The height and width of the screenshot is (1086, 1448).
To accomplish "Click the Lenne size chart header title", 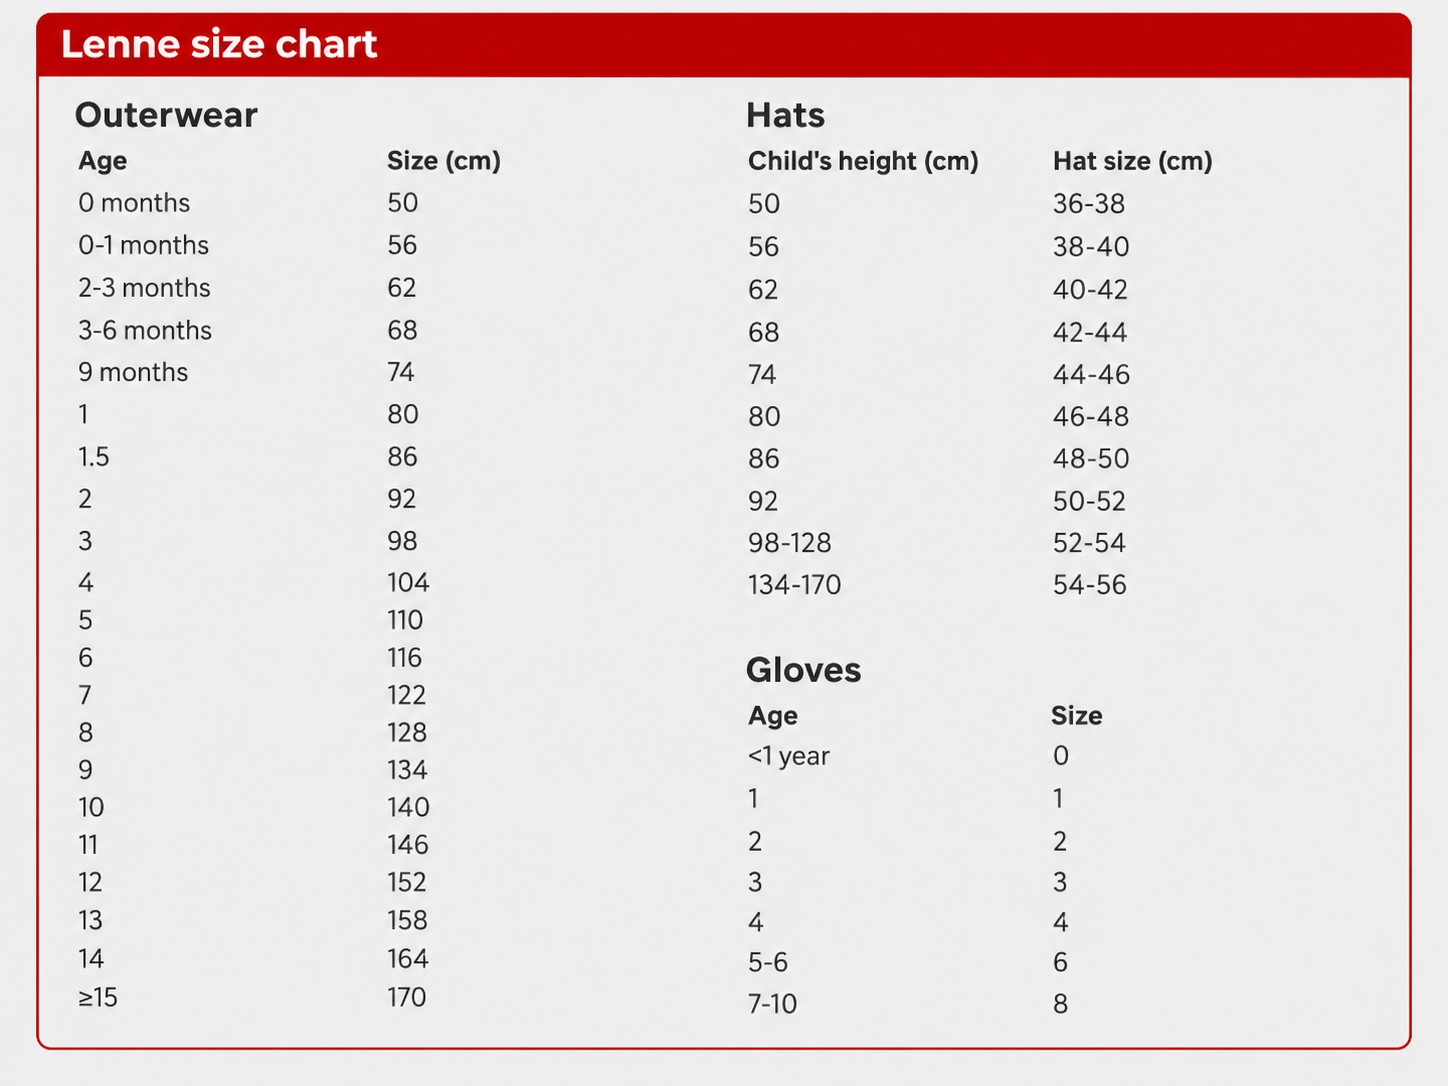I will pyautogui.click(x=219, y=44).
